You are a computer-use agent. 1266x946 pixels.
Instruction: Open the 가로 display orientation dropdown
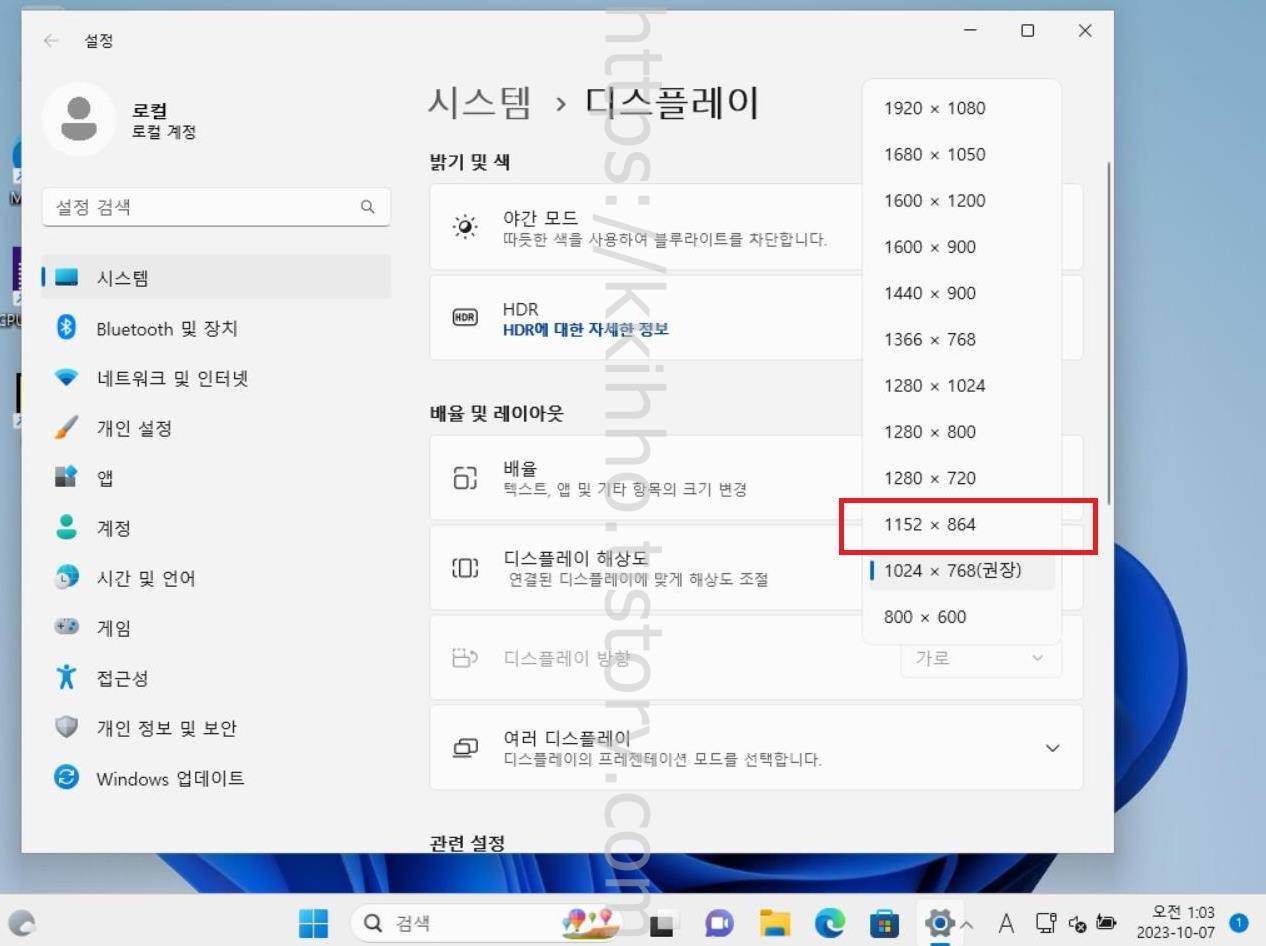click(980, 658)
